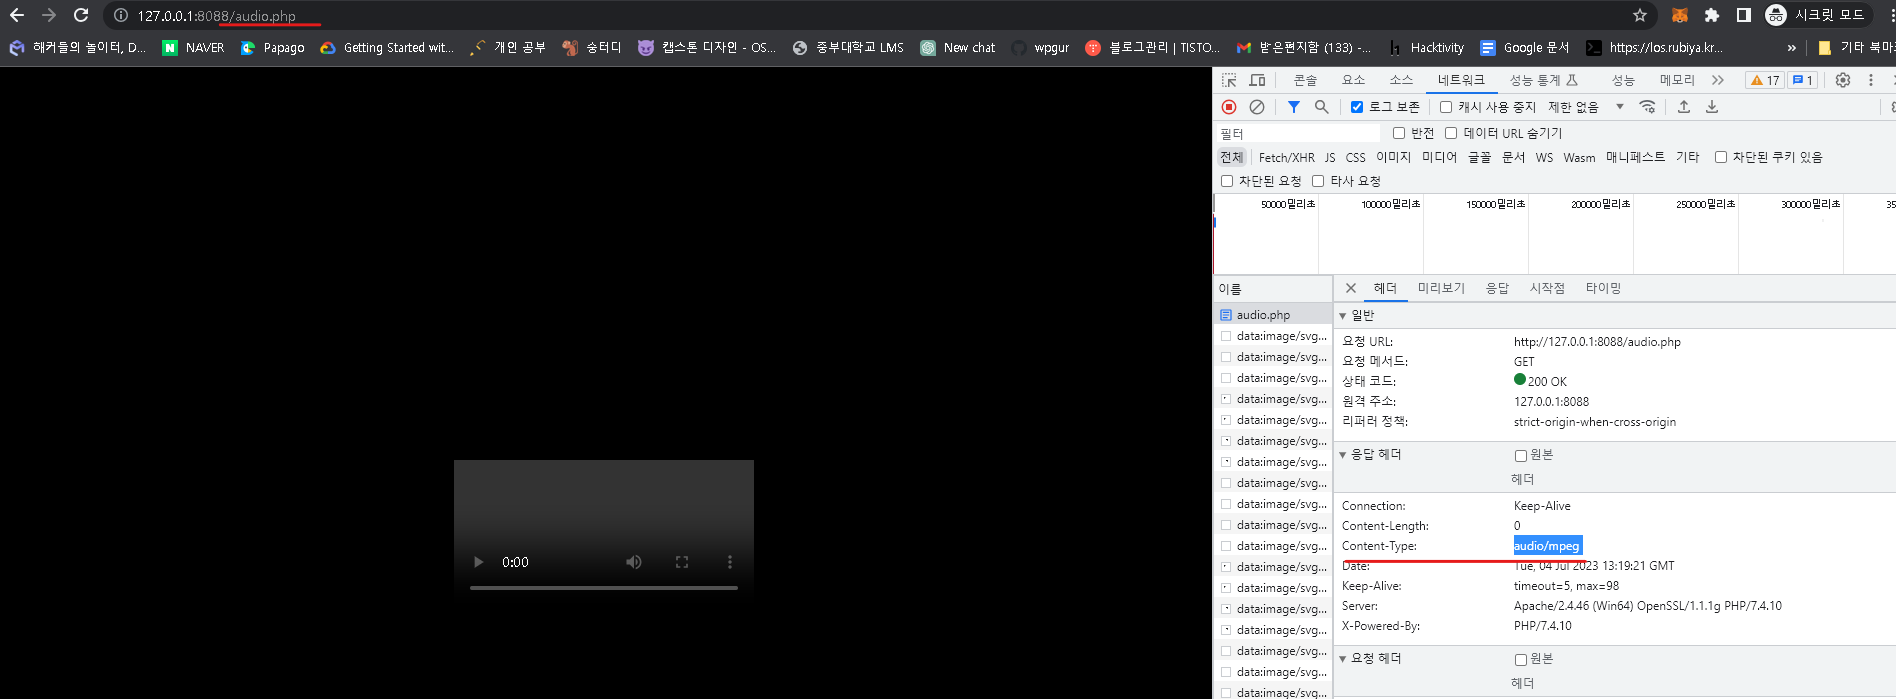Filter requests by Fetch/XHR

1286,157
